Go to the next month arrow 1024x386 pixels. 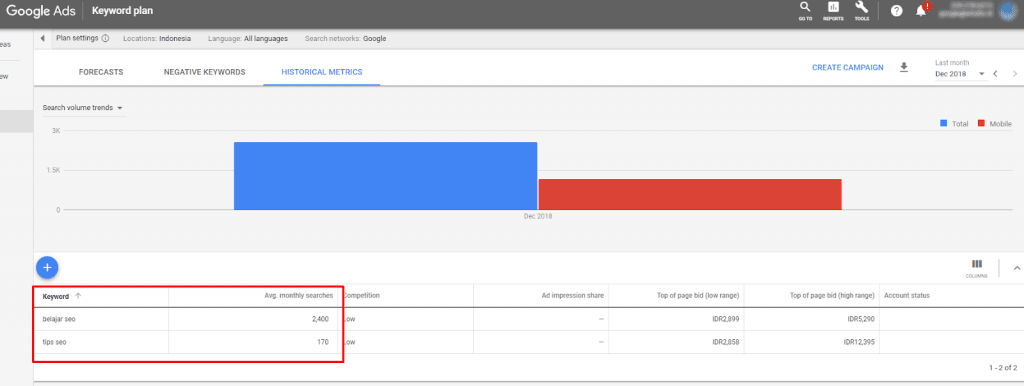point(1014,74)
